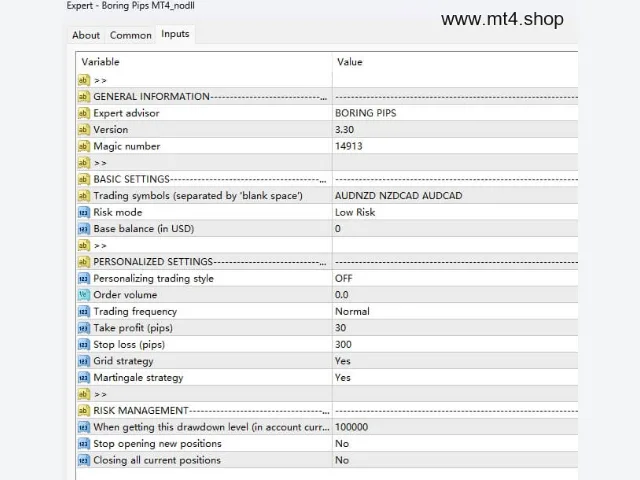Click the string icon beside PERSONALIZED SETTINGS
Viewport: 640px width, 480px height.
pos(83,262)
